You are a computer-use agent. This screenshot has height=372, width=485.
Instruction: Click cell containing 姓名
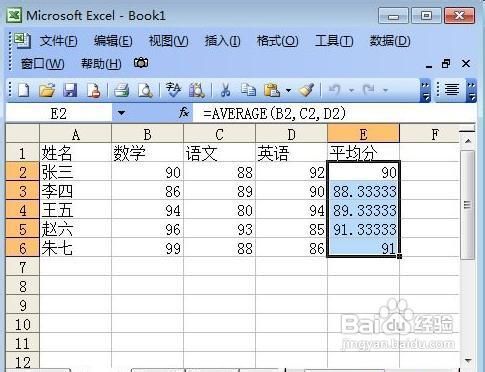point(76,153)
